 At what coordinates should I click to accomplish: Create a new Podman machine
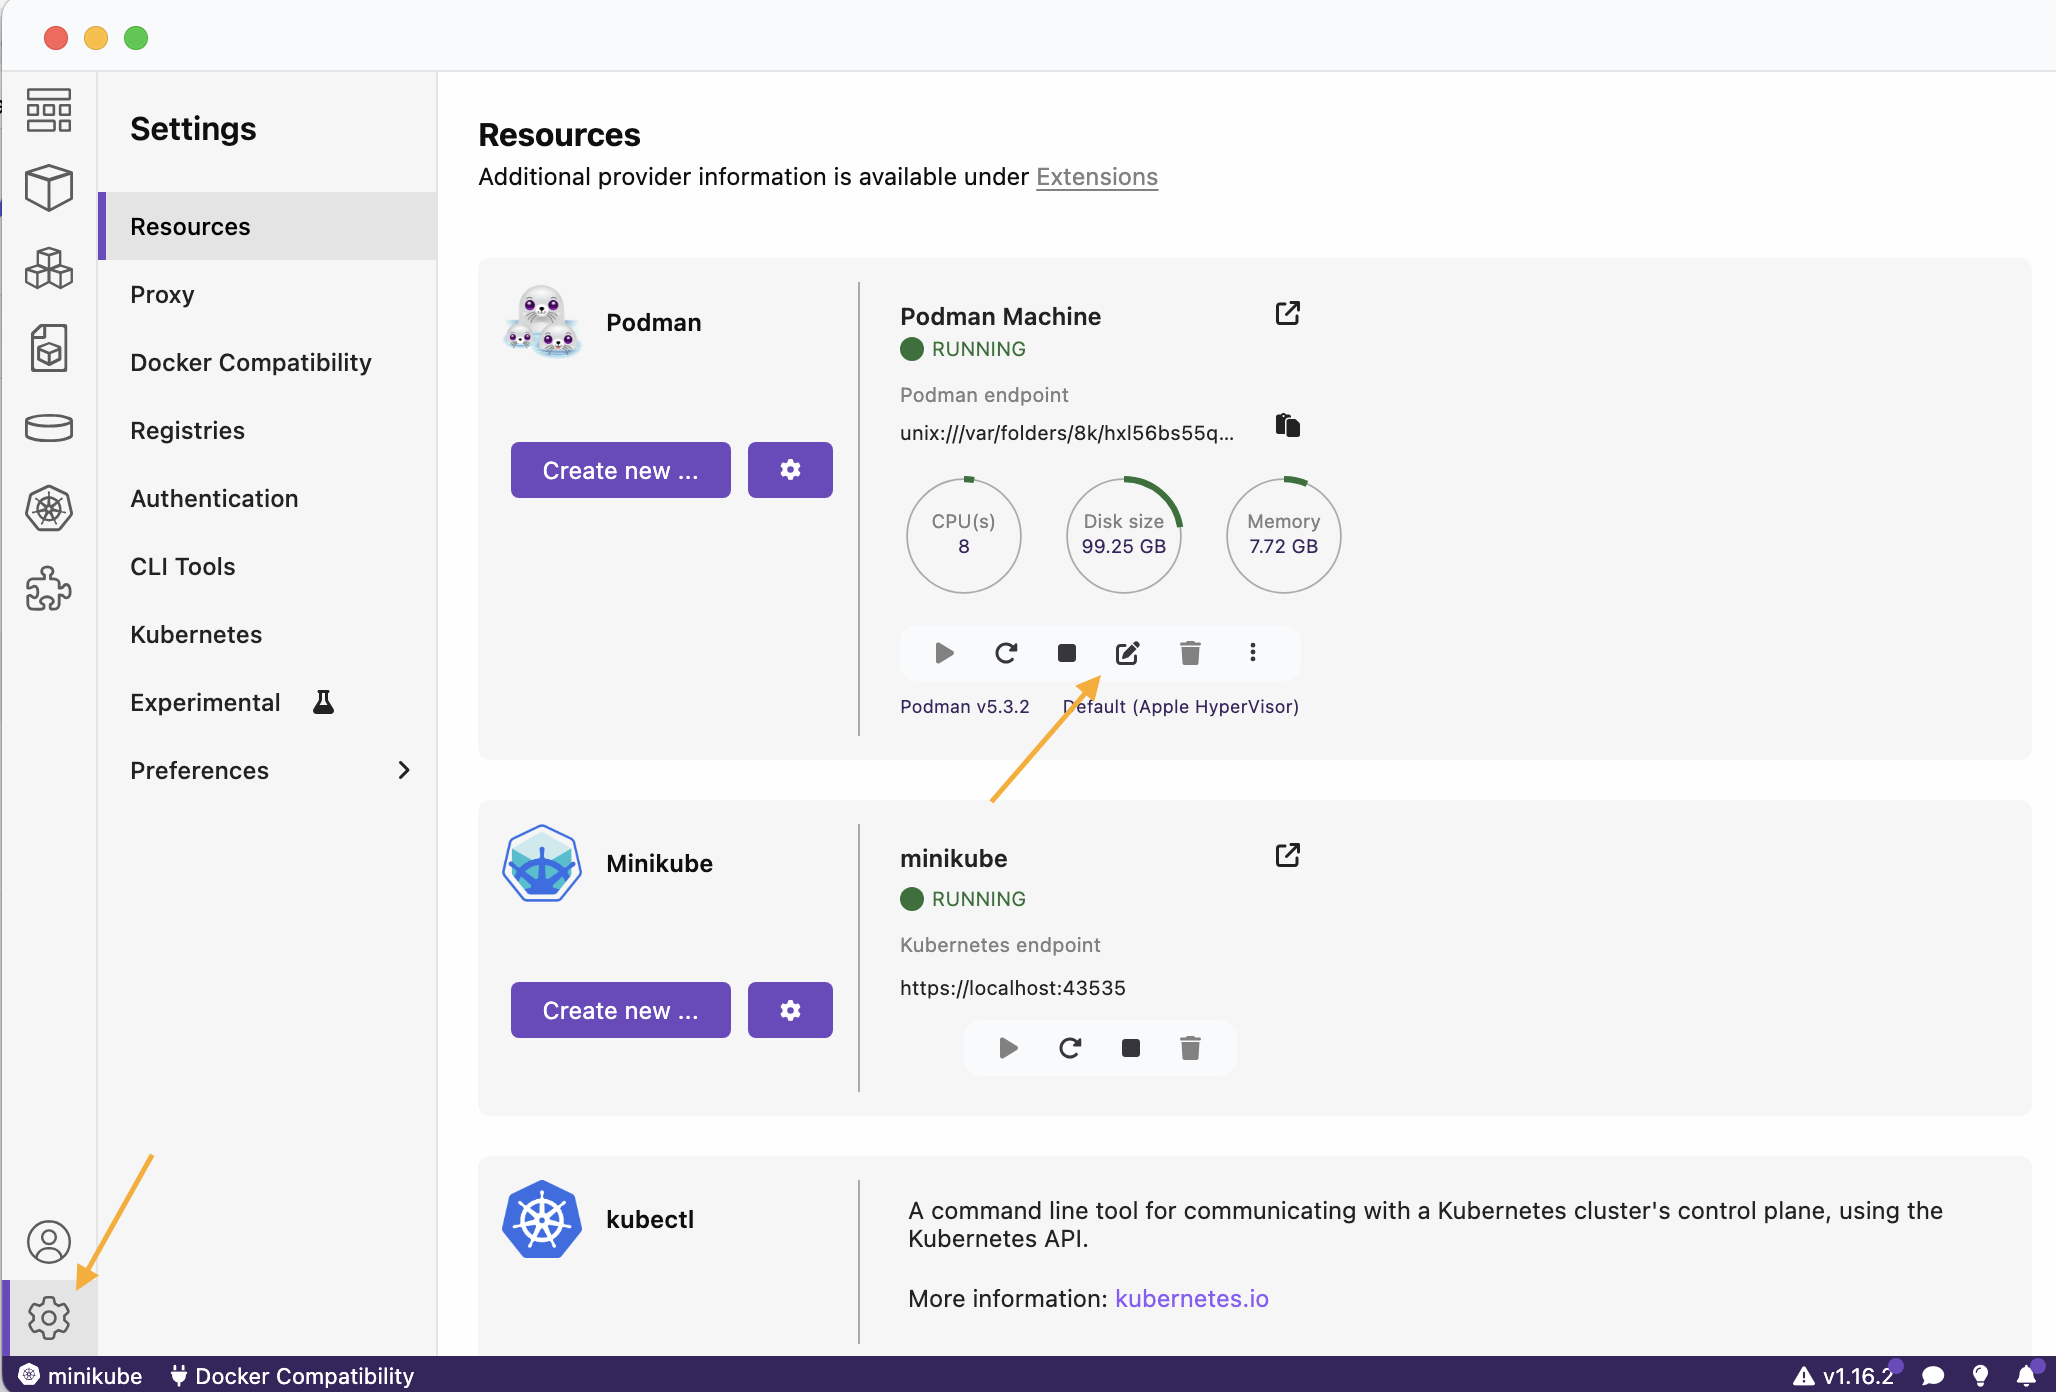pos(620,470)
